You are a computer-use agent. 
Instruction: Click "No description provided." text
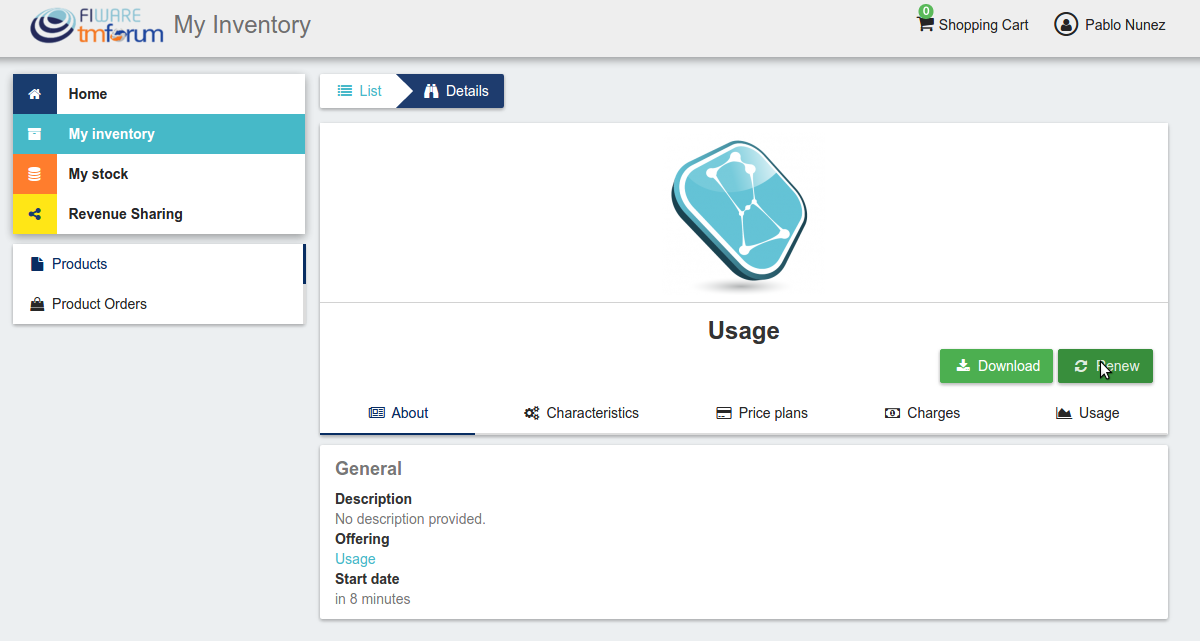(410, 519)
